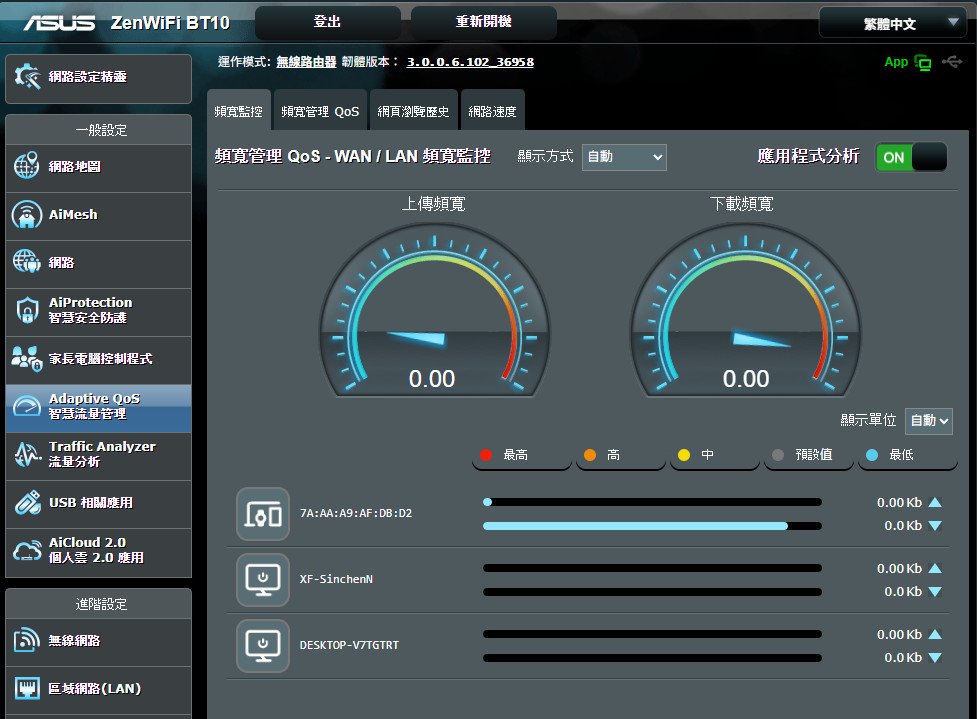Open AiProtection shield lock icon
Image resolution: width=977 pixels, height=719 pixels.
[27, 310]
